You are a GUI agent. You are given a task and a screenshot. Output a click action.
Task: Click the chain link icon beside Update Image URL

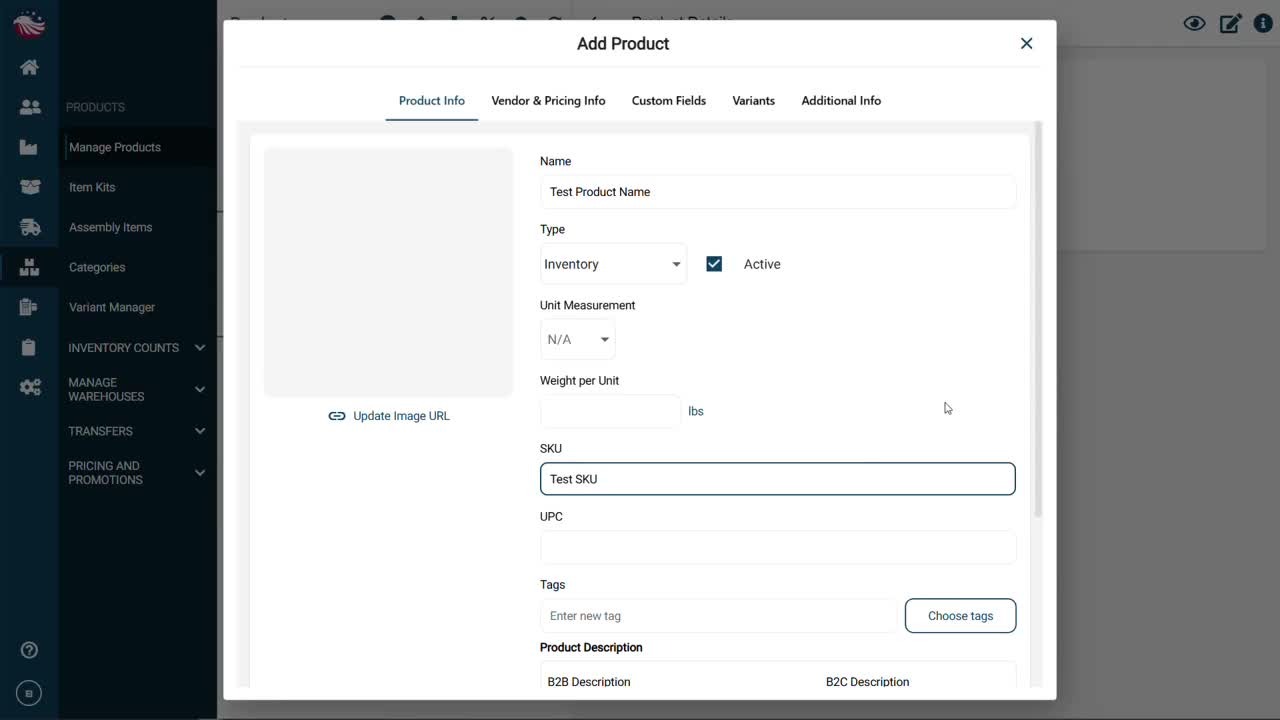click(337, 416)
